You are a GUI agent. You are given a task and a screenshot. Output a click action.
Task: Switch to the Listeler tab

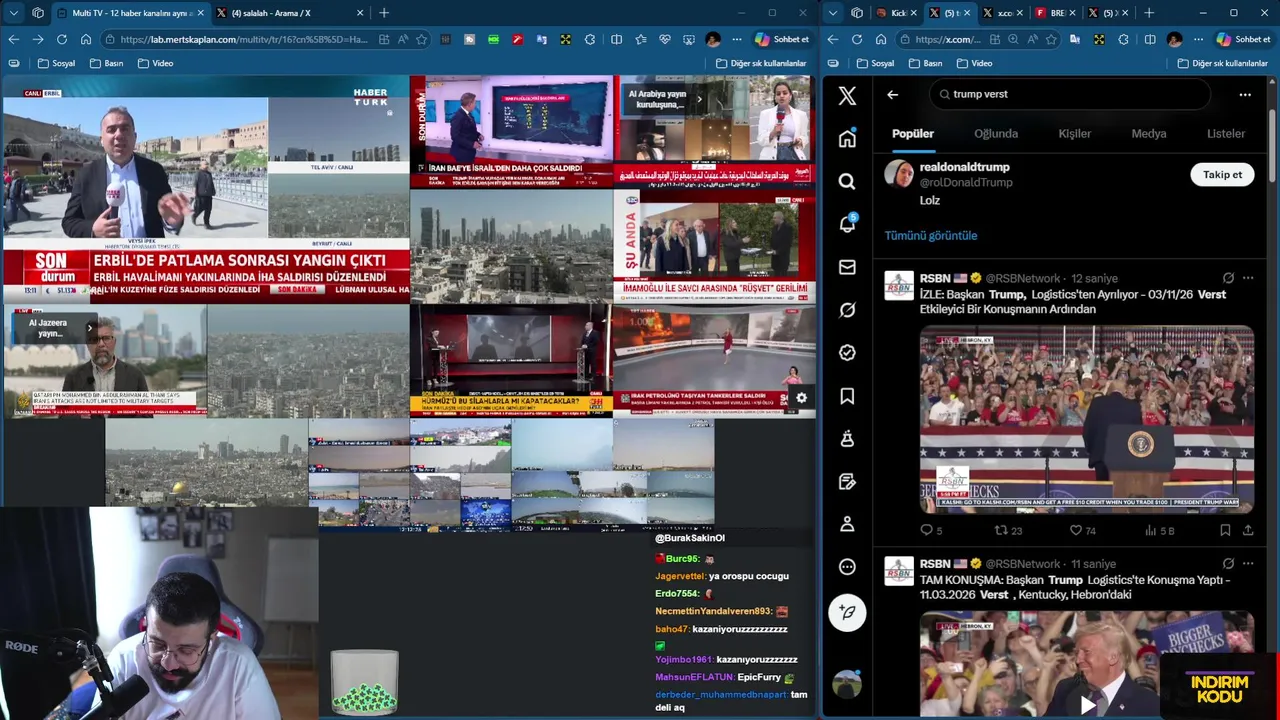(1226, 134)
